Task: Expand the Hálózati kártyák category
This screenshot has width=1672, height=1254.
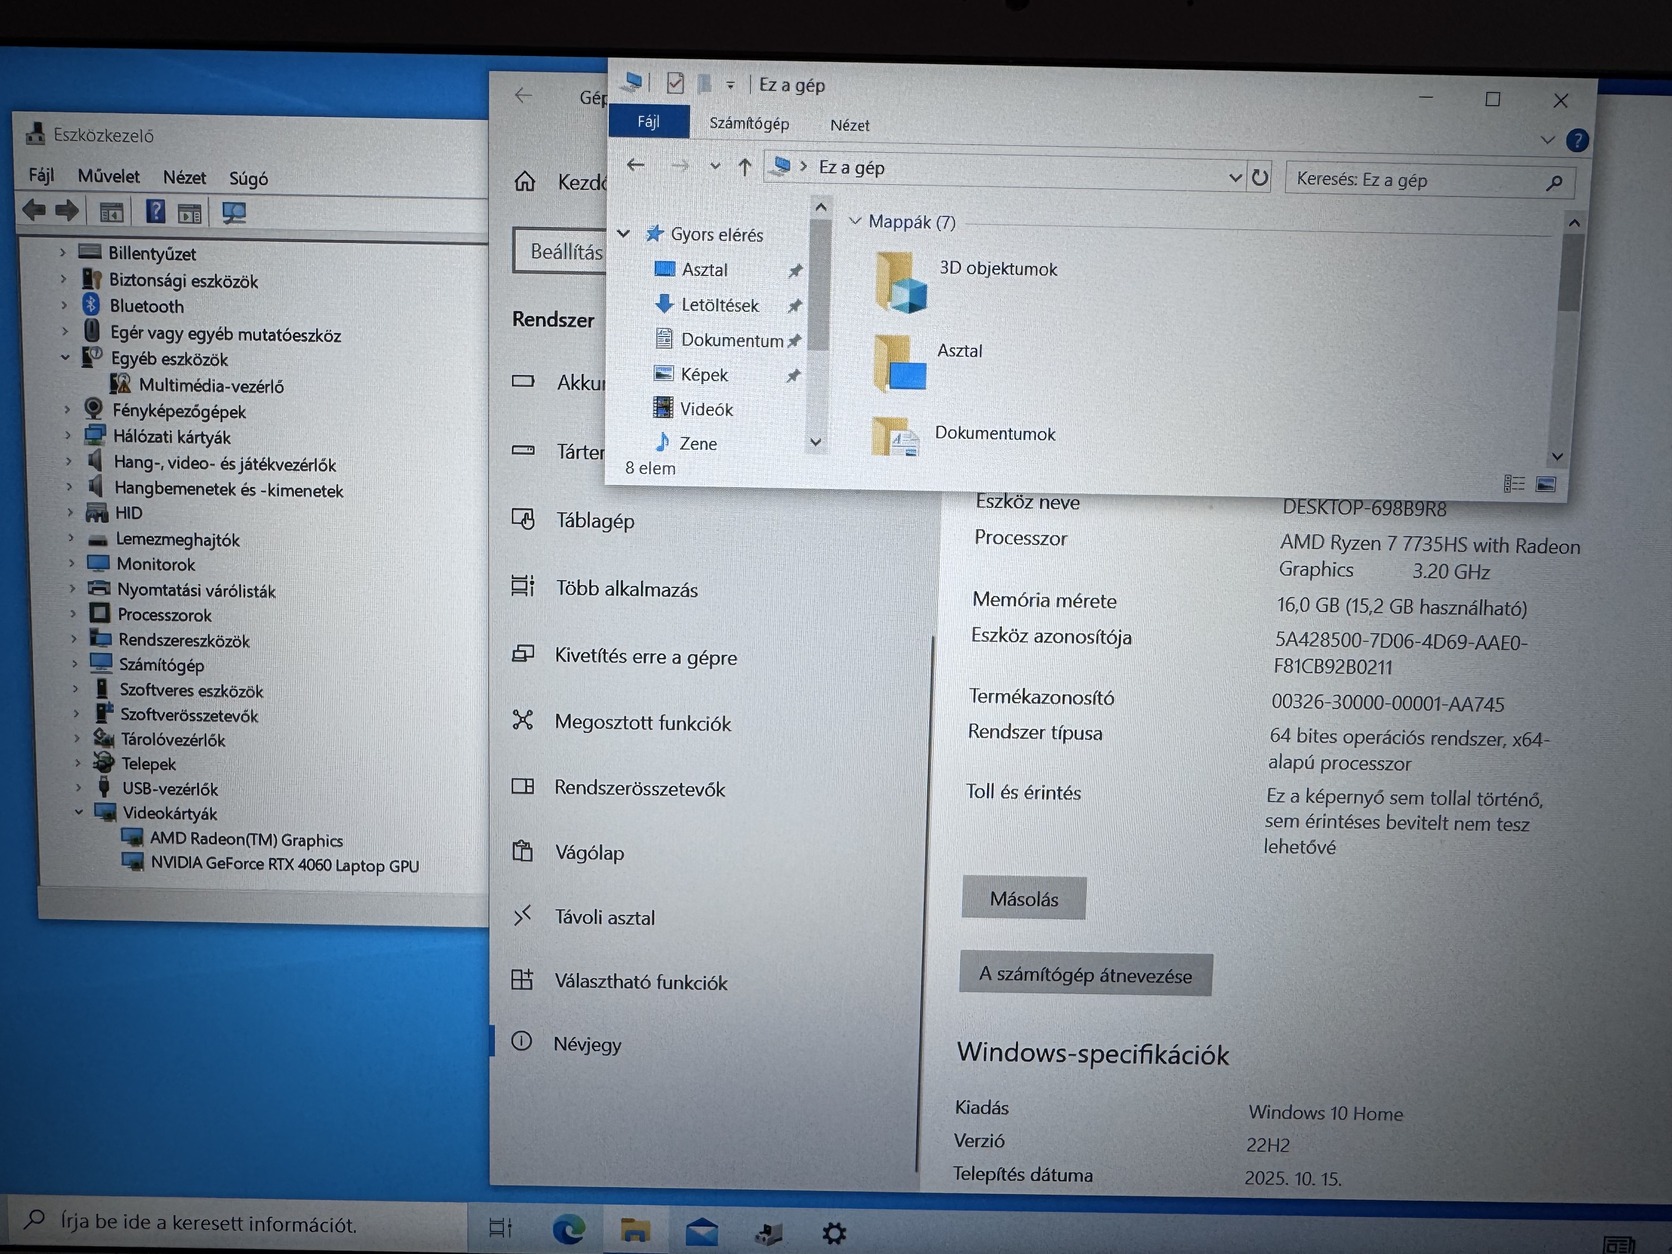Action: click(67, 435)
